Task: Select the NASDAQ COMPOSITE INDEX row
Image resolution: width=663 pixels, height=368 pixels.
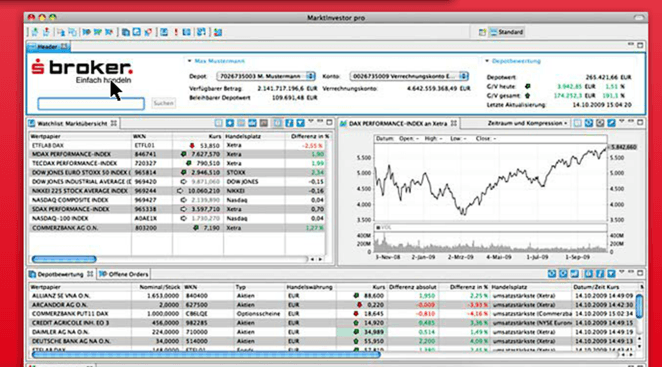Action: 178,200
